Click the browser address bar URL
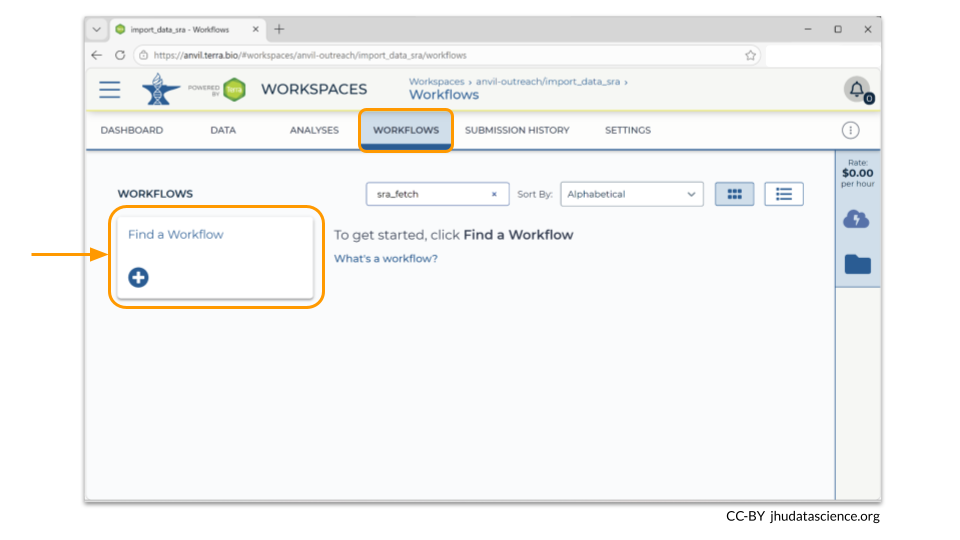Viewport: 960px width, 540px height. tap(310, 55)
